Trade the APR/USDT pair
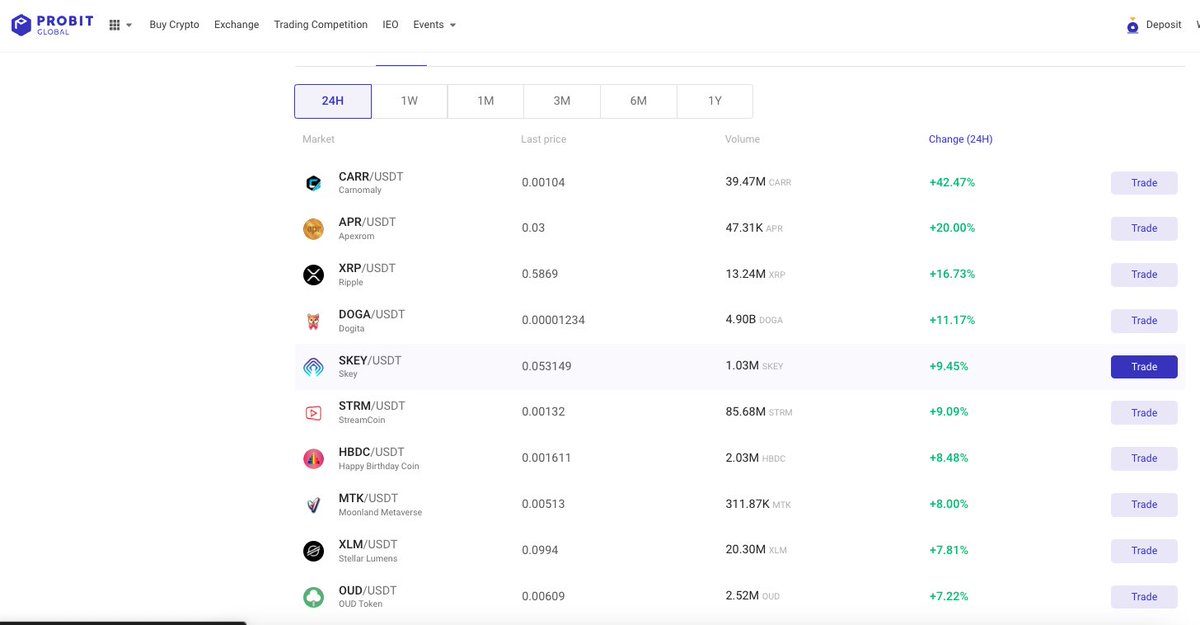1200x625 pixels. point(1144,229)
